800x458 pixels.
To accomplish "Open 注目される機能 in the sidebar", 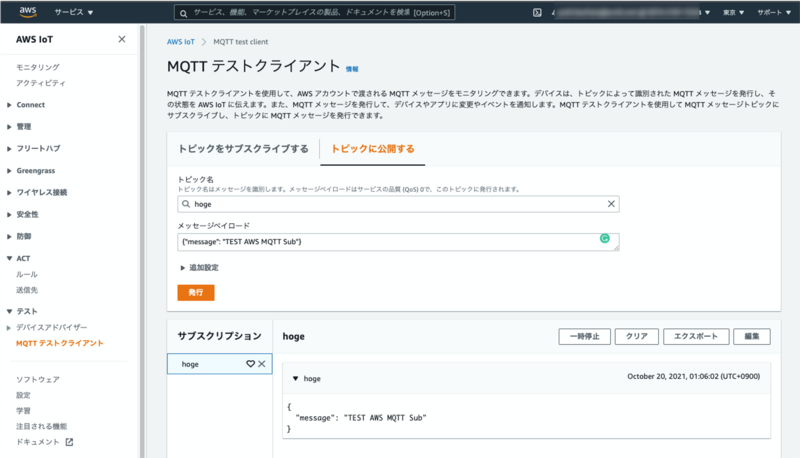I will [41, 426].
